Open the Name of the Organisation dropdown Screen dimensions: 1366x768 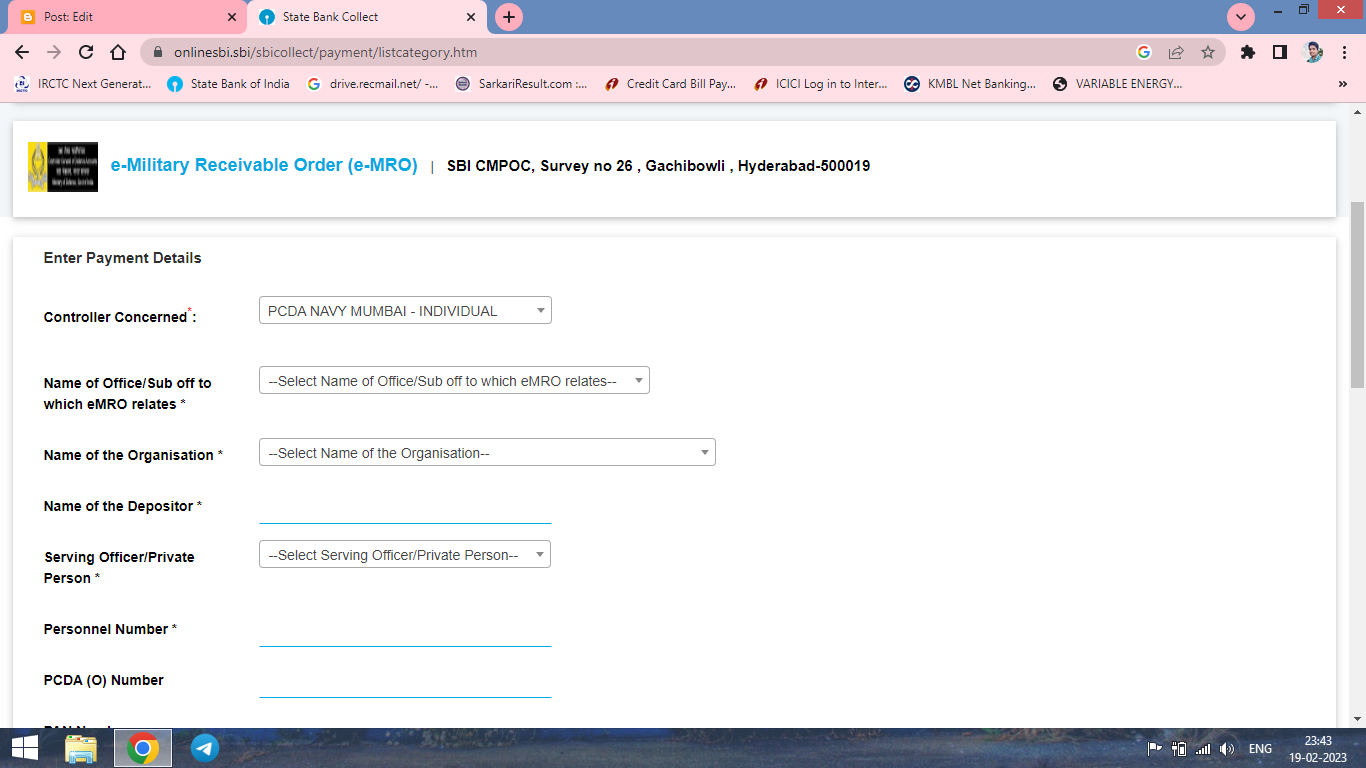[x=487, y=452]
